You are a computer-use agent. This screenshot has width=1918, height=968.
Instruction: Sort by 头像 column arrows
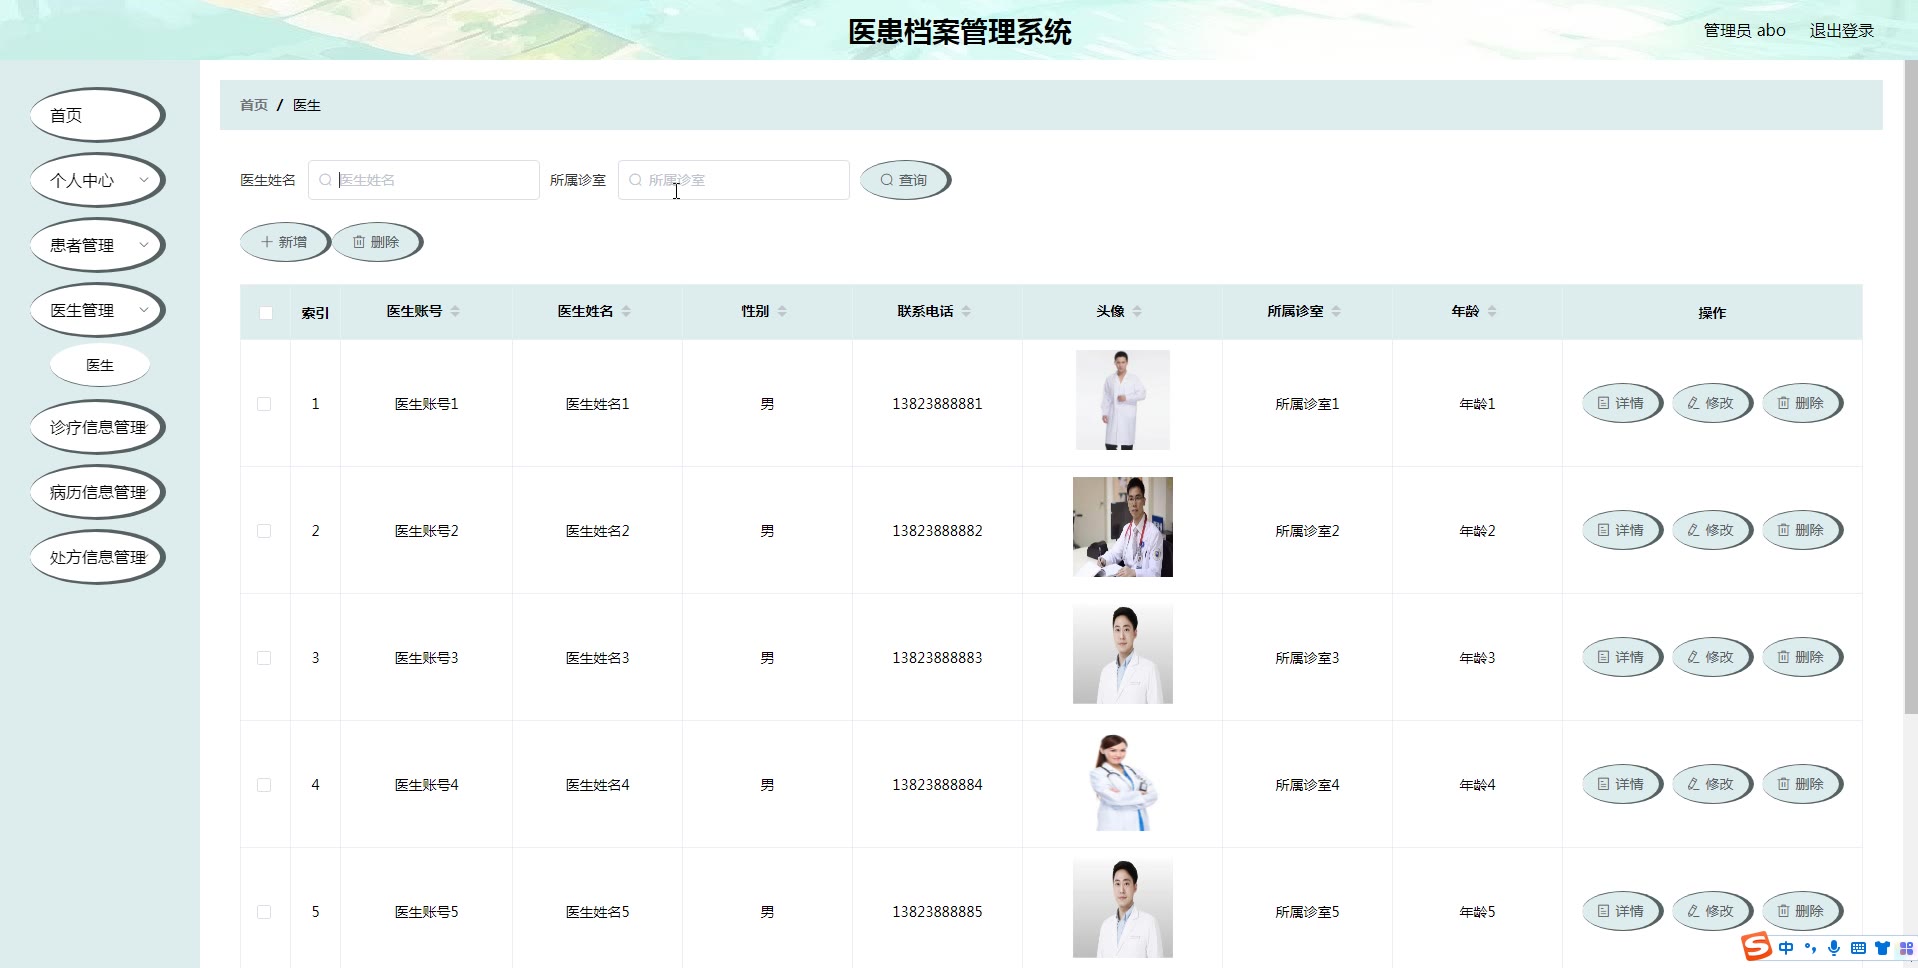1137,311
